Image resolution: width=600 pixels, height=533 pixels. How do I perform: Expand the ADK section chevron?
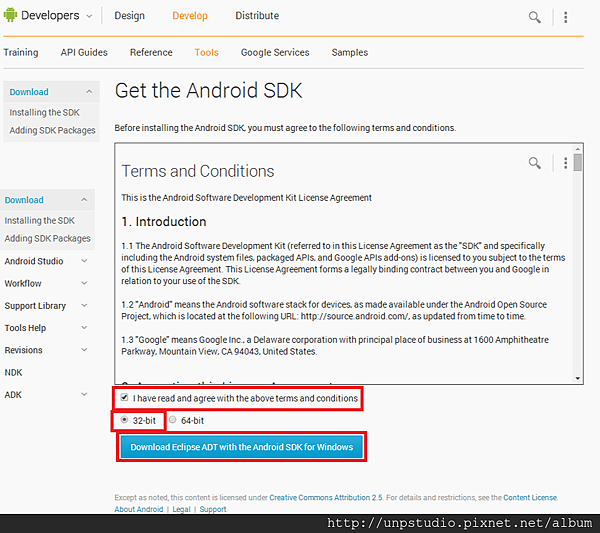(x=84, y=394)
